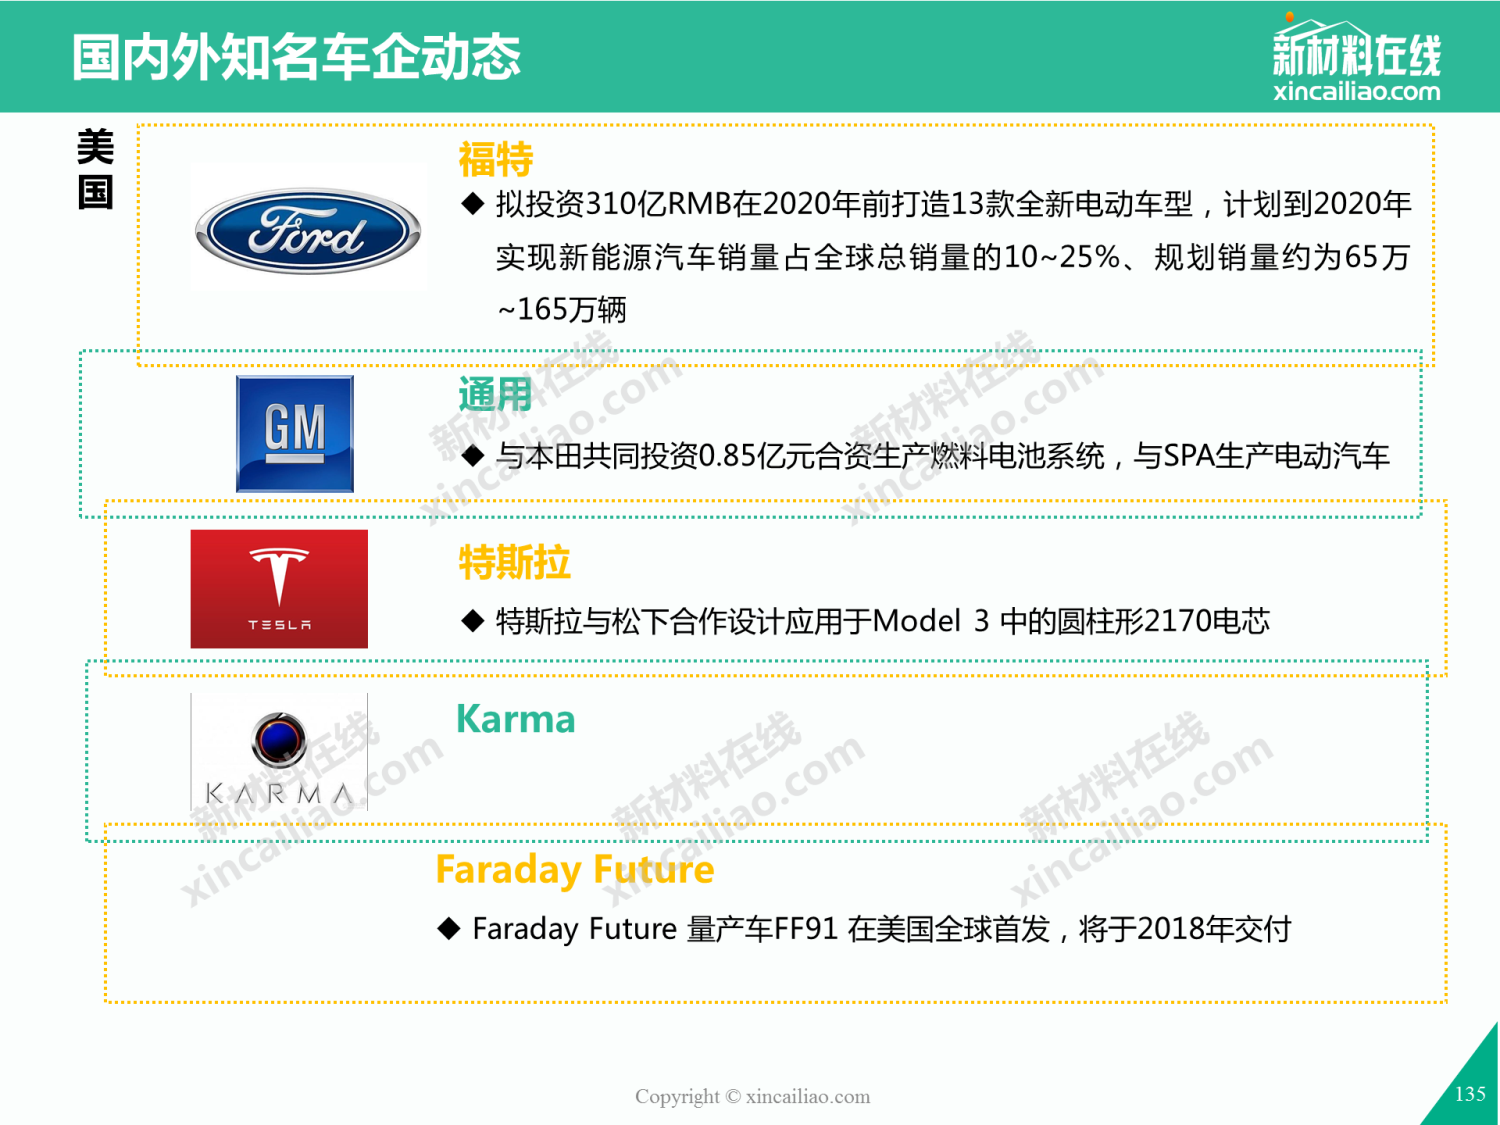Click the red Tesla logo

click(279, 589)
